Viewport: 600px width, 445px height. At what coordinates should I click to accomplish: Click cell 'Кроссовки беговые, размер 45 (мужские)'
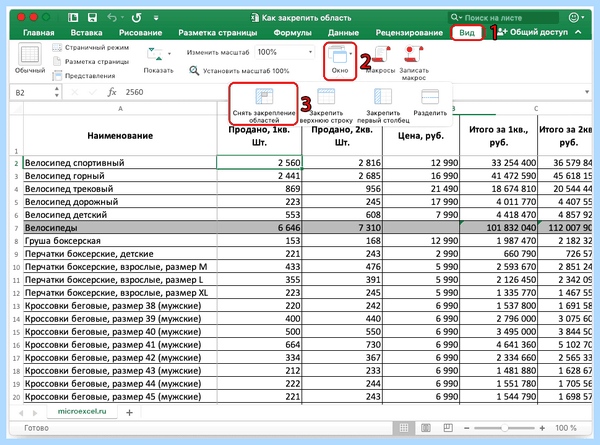[x=120, y=397]
